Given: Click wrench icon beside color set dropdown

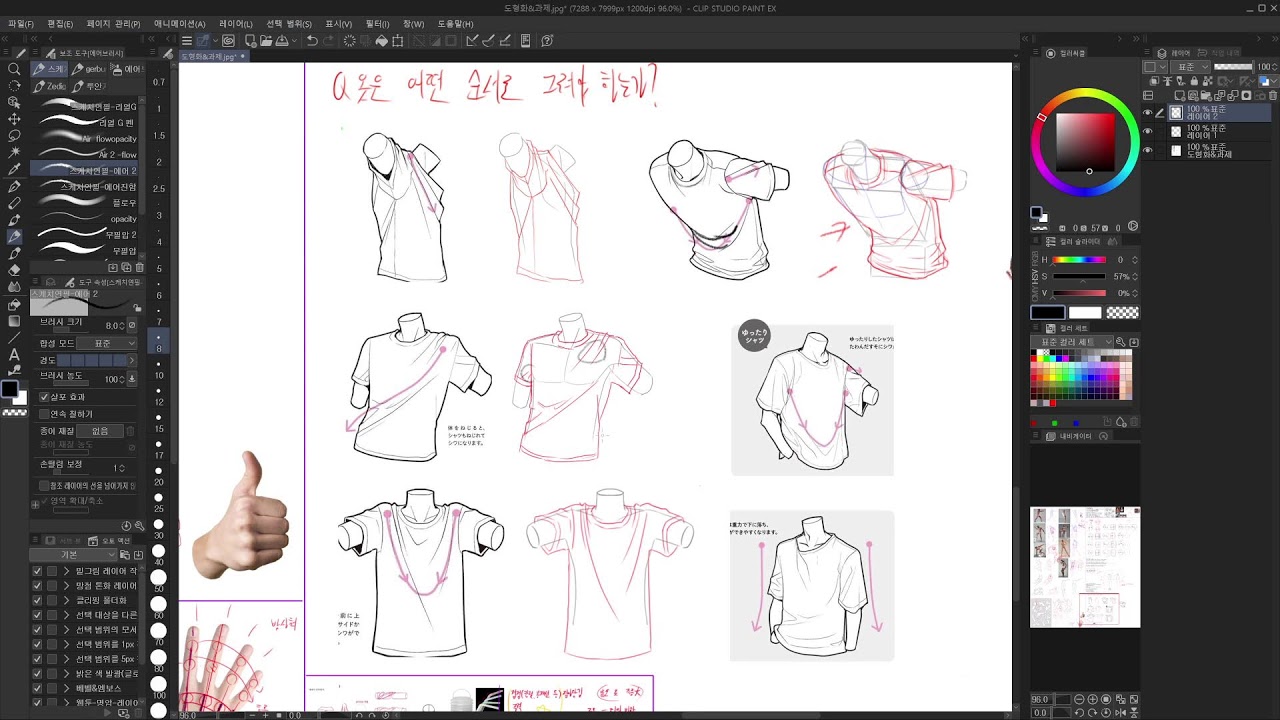Looking at the screenshot, I should pos(1121,342).
